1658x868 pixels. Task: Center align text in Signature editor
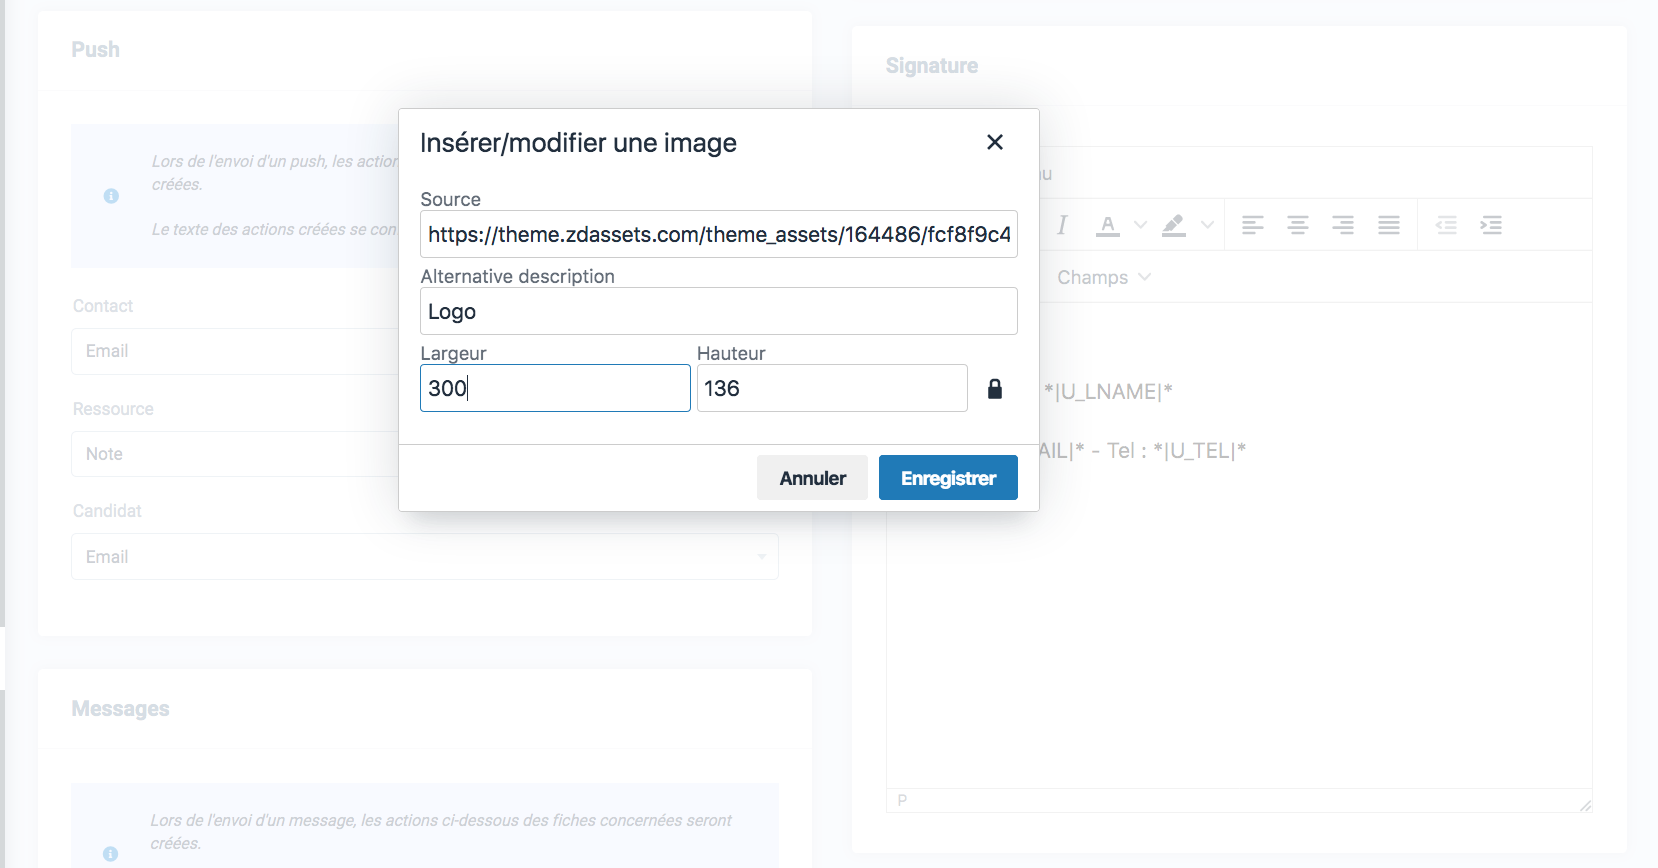1298,225
